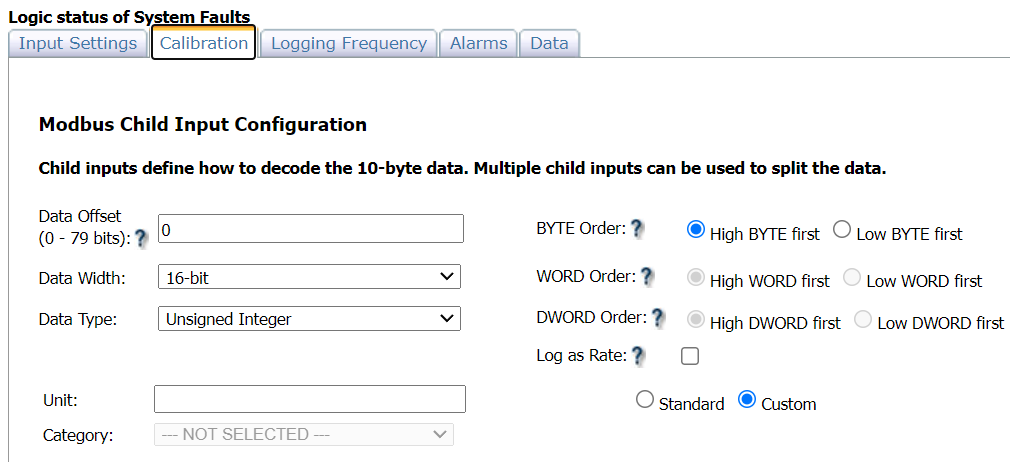The width and height of the screenshot is (1010, 462).
Task: Open the Data Type dropdown
Action: [x=309, y=319]
